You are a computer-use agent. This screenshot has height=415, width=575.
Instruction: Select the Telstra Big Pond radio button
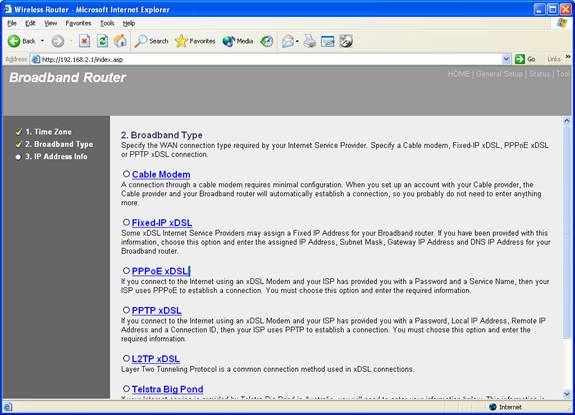(126, 388)
